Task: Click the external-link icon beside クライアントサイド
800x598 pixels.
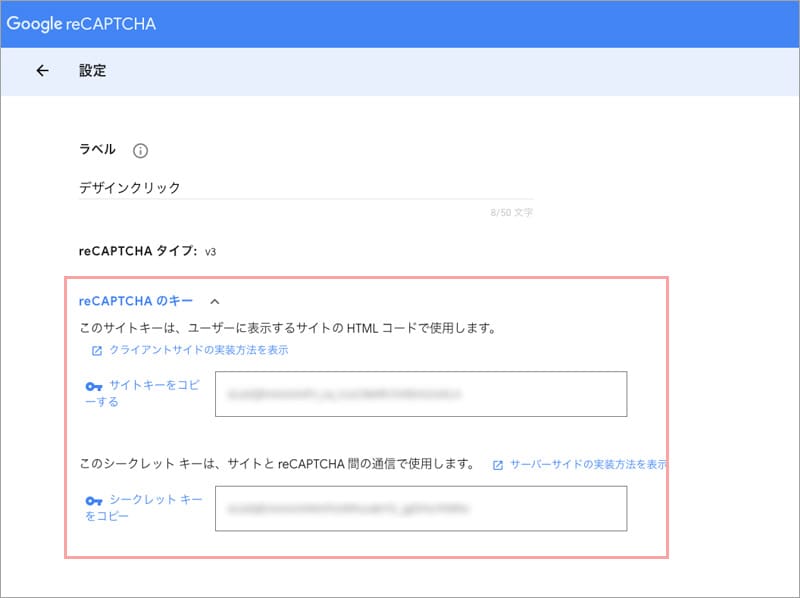Action: (96, 351)
